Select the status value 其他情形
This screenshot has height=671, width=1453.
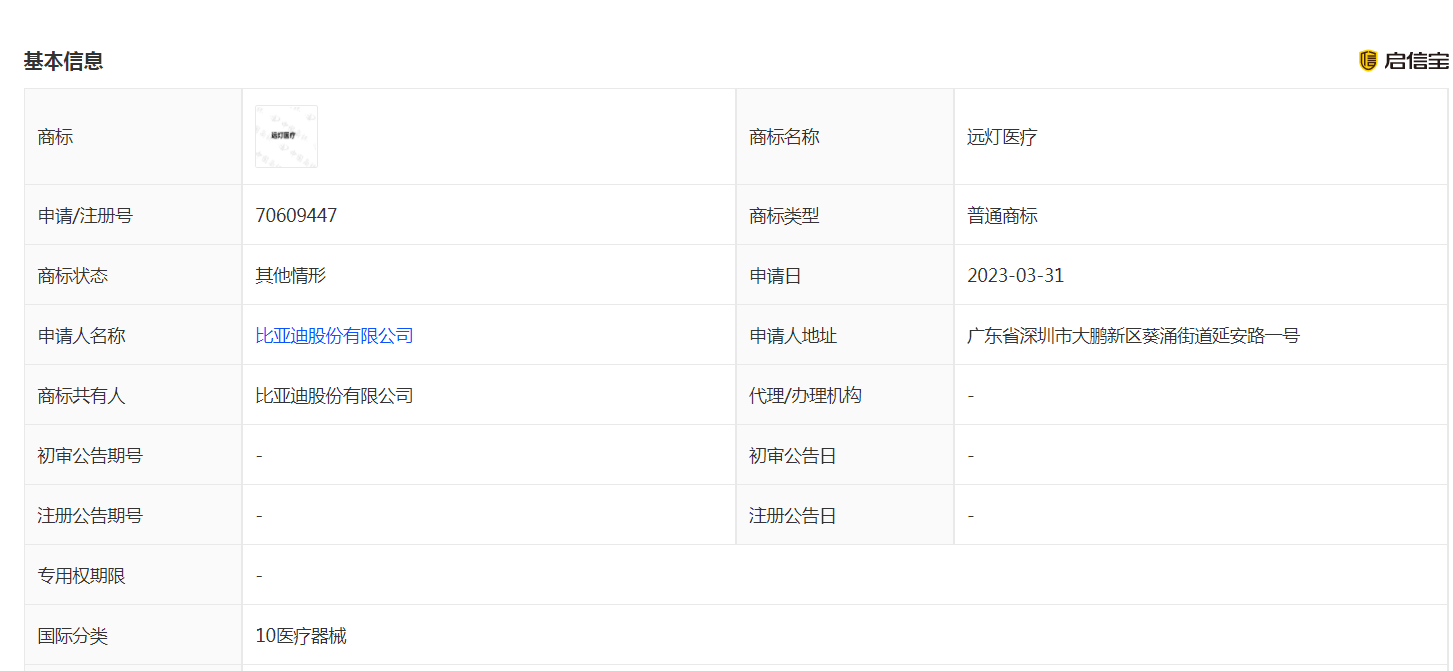tap(290, 275)
